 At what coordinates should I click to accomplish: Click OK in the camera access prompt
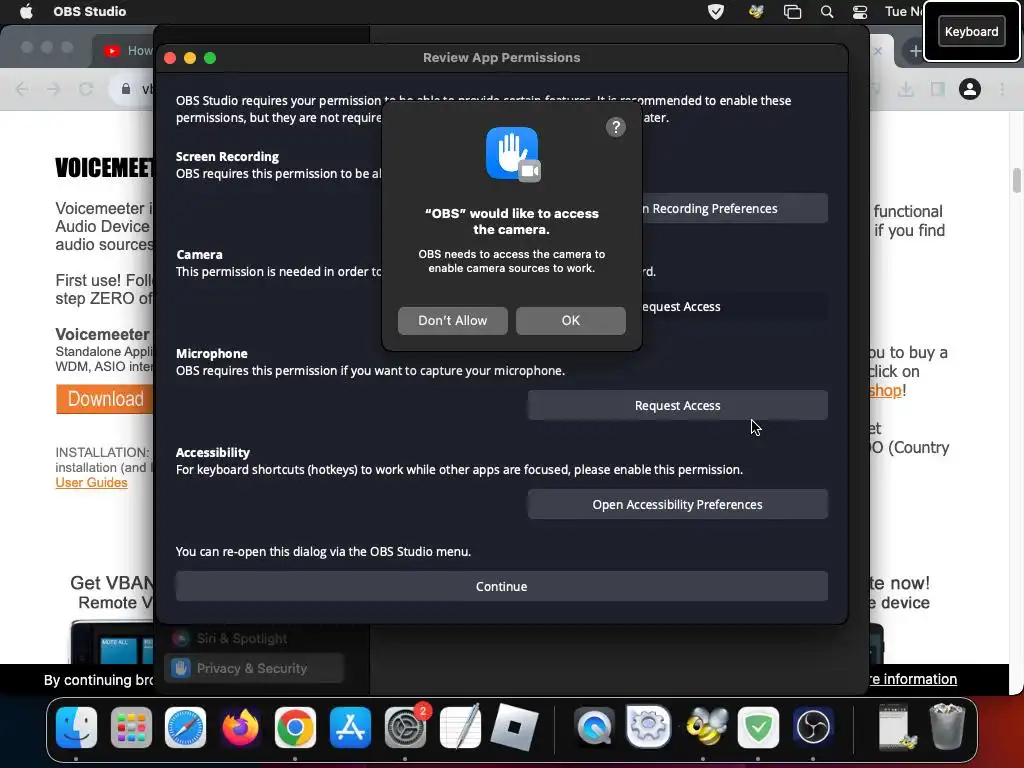point(570,321)
